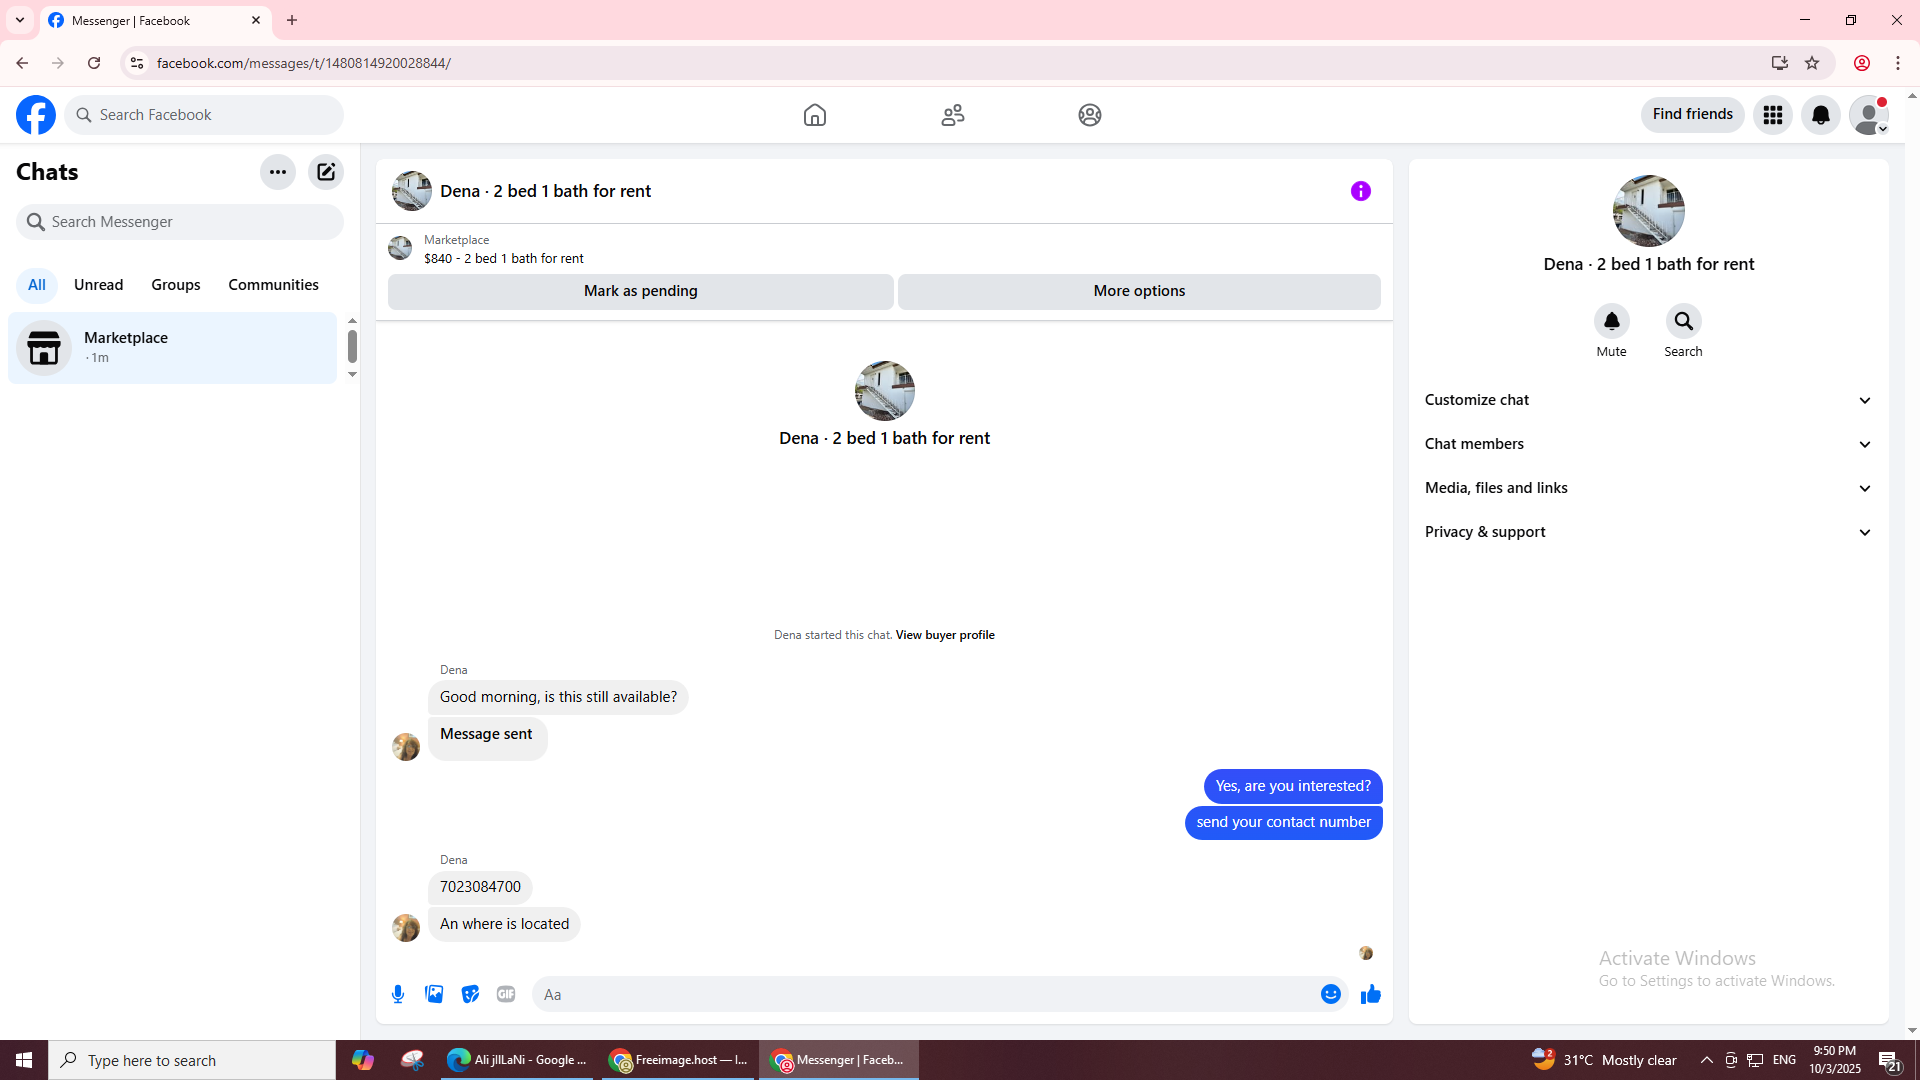Click the message "An where is located"
The height and width of the screenshot is (1080, 1920).
[x=504, y=924]
